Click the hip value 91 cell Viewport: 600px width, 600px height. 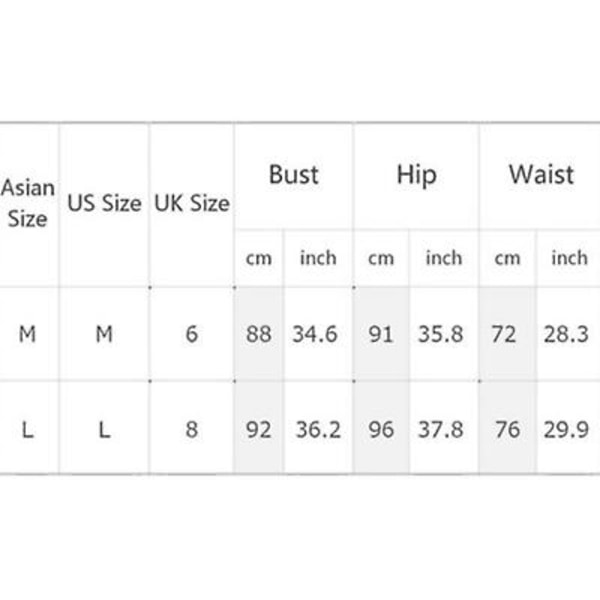(381, 334)
